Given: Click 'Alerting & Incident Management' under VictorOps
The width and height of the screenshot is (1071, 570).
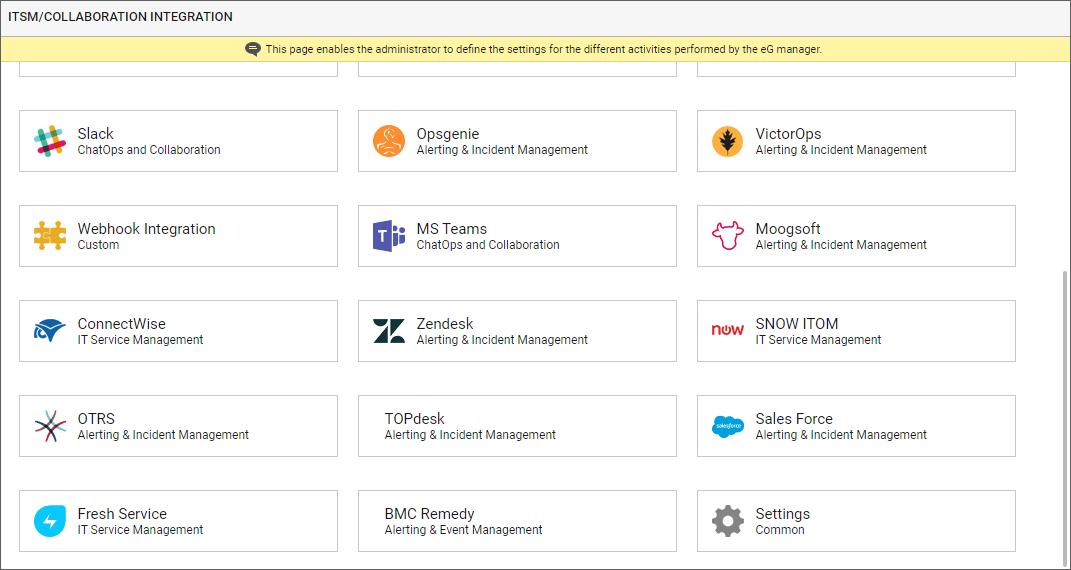Looking at the screenshot, I should [841, 149].
